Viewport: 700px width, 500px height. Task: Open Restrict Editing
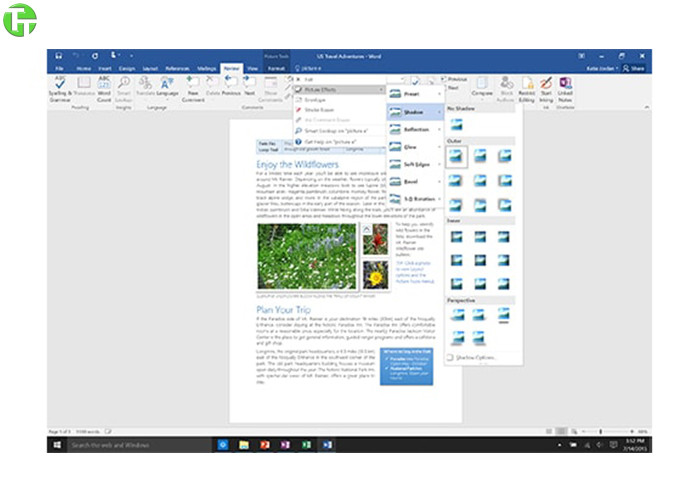(527, 88)
